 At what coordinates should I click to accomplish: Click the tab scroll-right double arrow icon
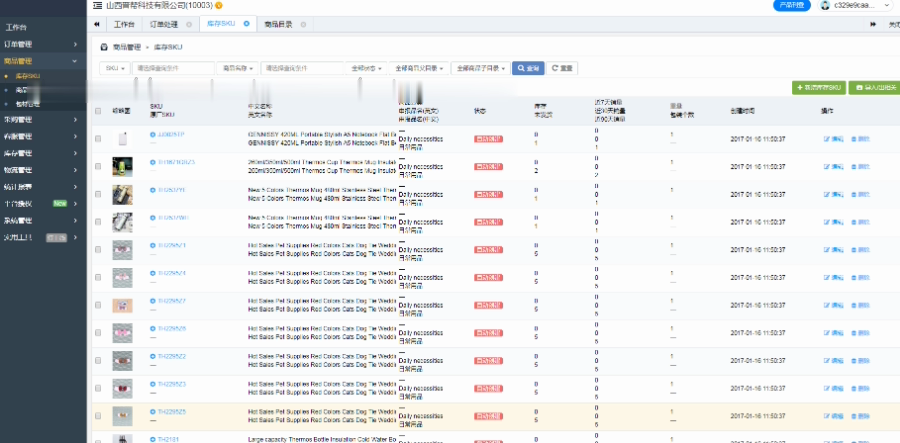(x=873, y=24)
